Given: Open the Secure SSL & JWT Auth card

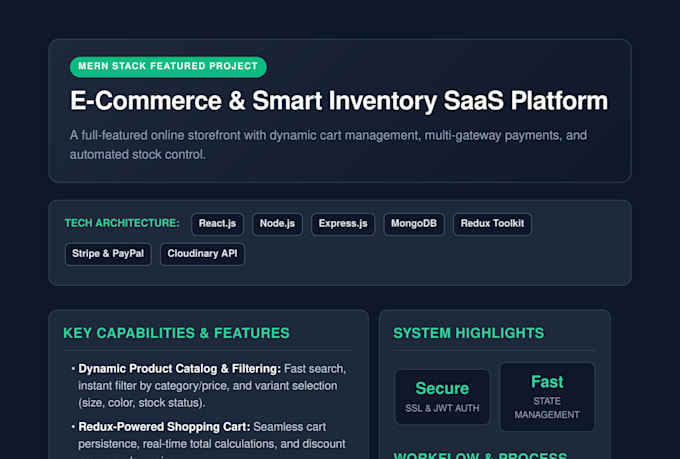Looking at the screenshot, I should click(442, 397).
